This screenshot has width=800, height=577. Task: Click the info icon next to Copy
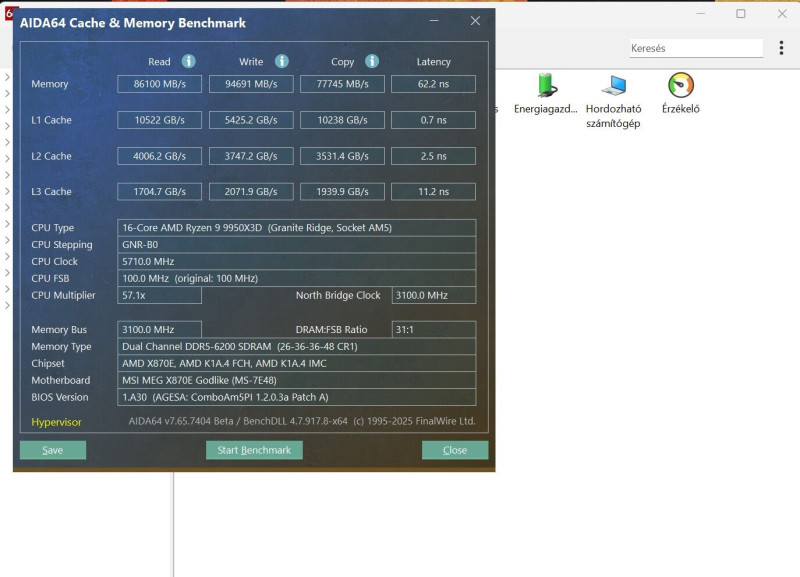[372, 61]
